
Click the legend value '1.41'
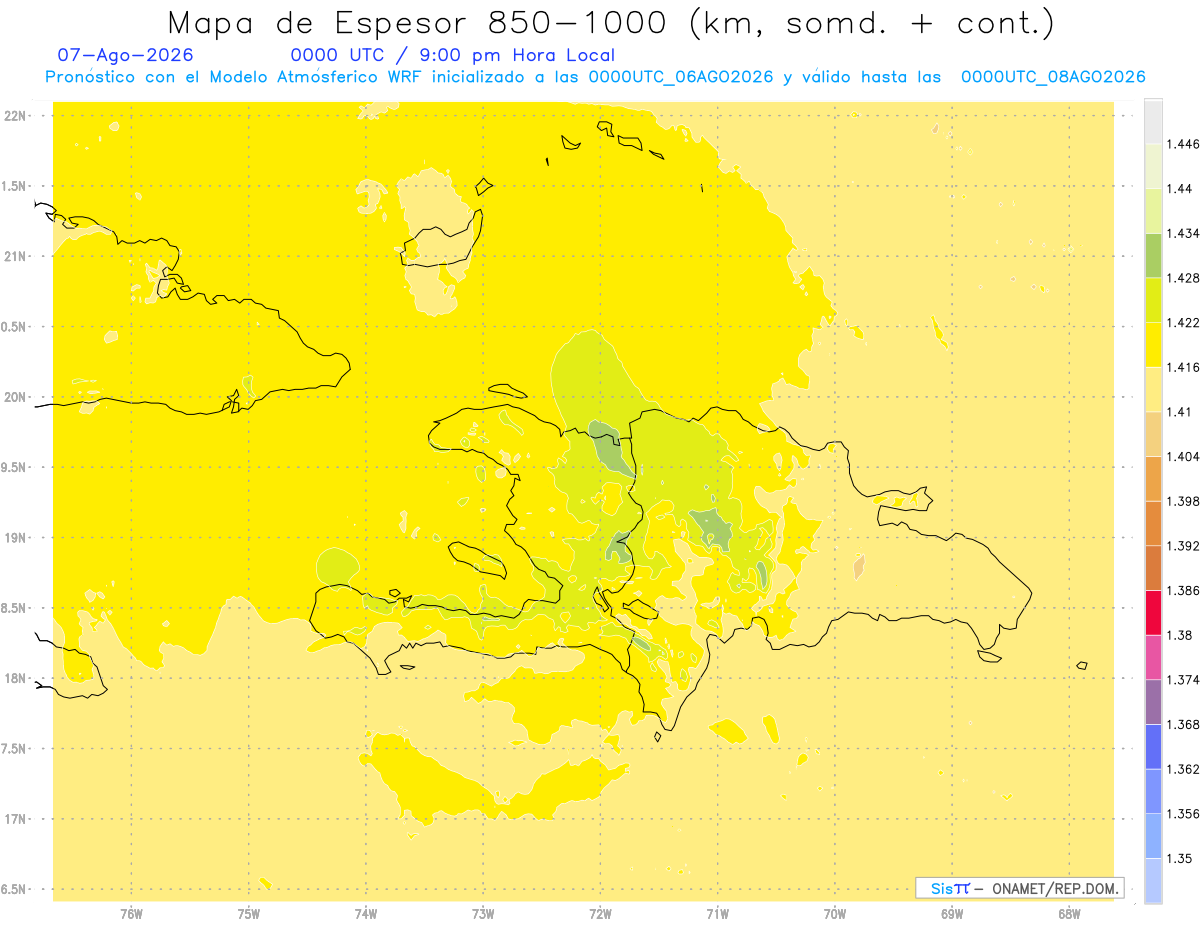pyautogui.click(x=1179, y=412)
